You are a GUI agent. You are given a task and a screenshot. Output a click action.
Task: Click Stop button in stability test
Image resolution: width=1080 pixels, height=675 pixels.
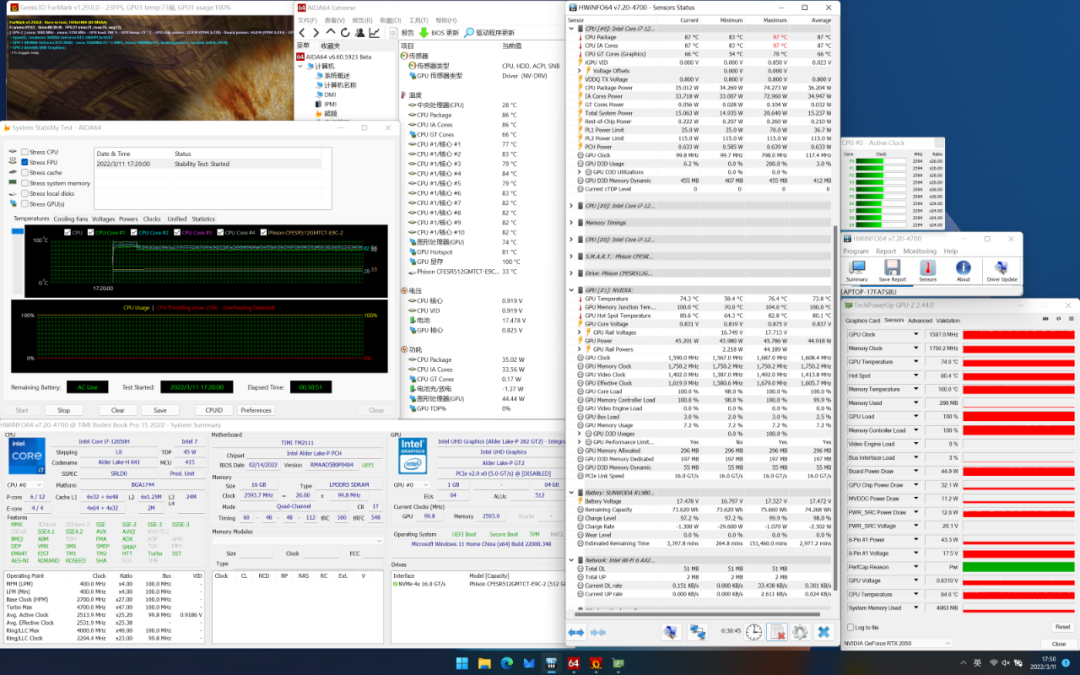tap(64, 410)
